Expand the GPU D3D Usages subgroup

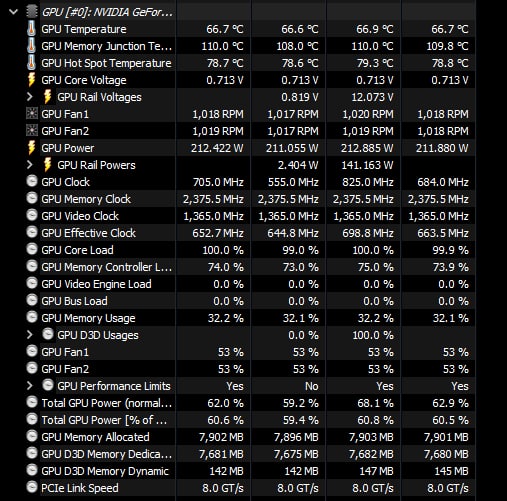pos(30,335)
